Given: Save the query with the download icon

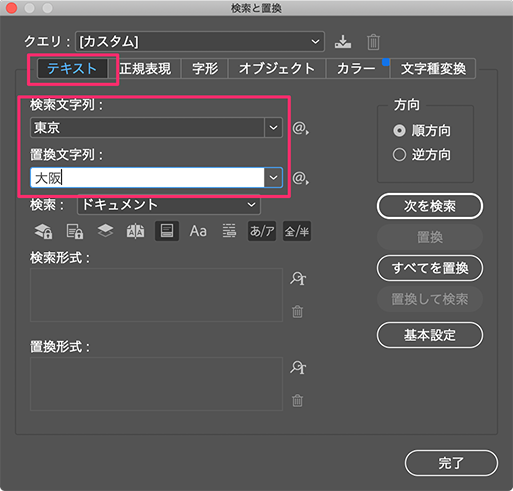Looking at the screenshot, I should 343,42.
